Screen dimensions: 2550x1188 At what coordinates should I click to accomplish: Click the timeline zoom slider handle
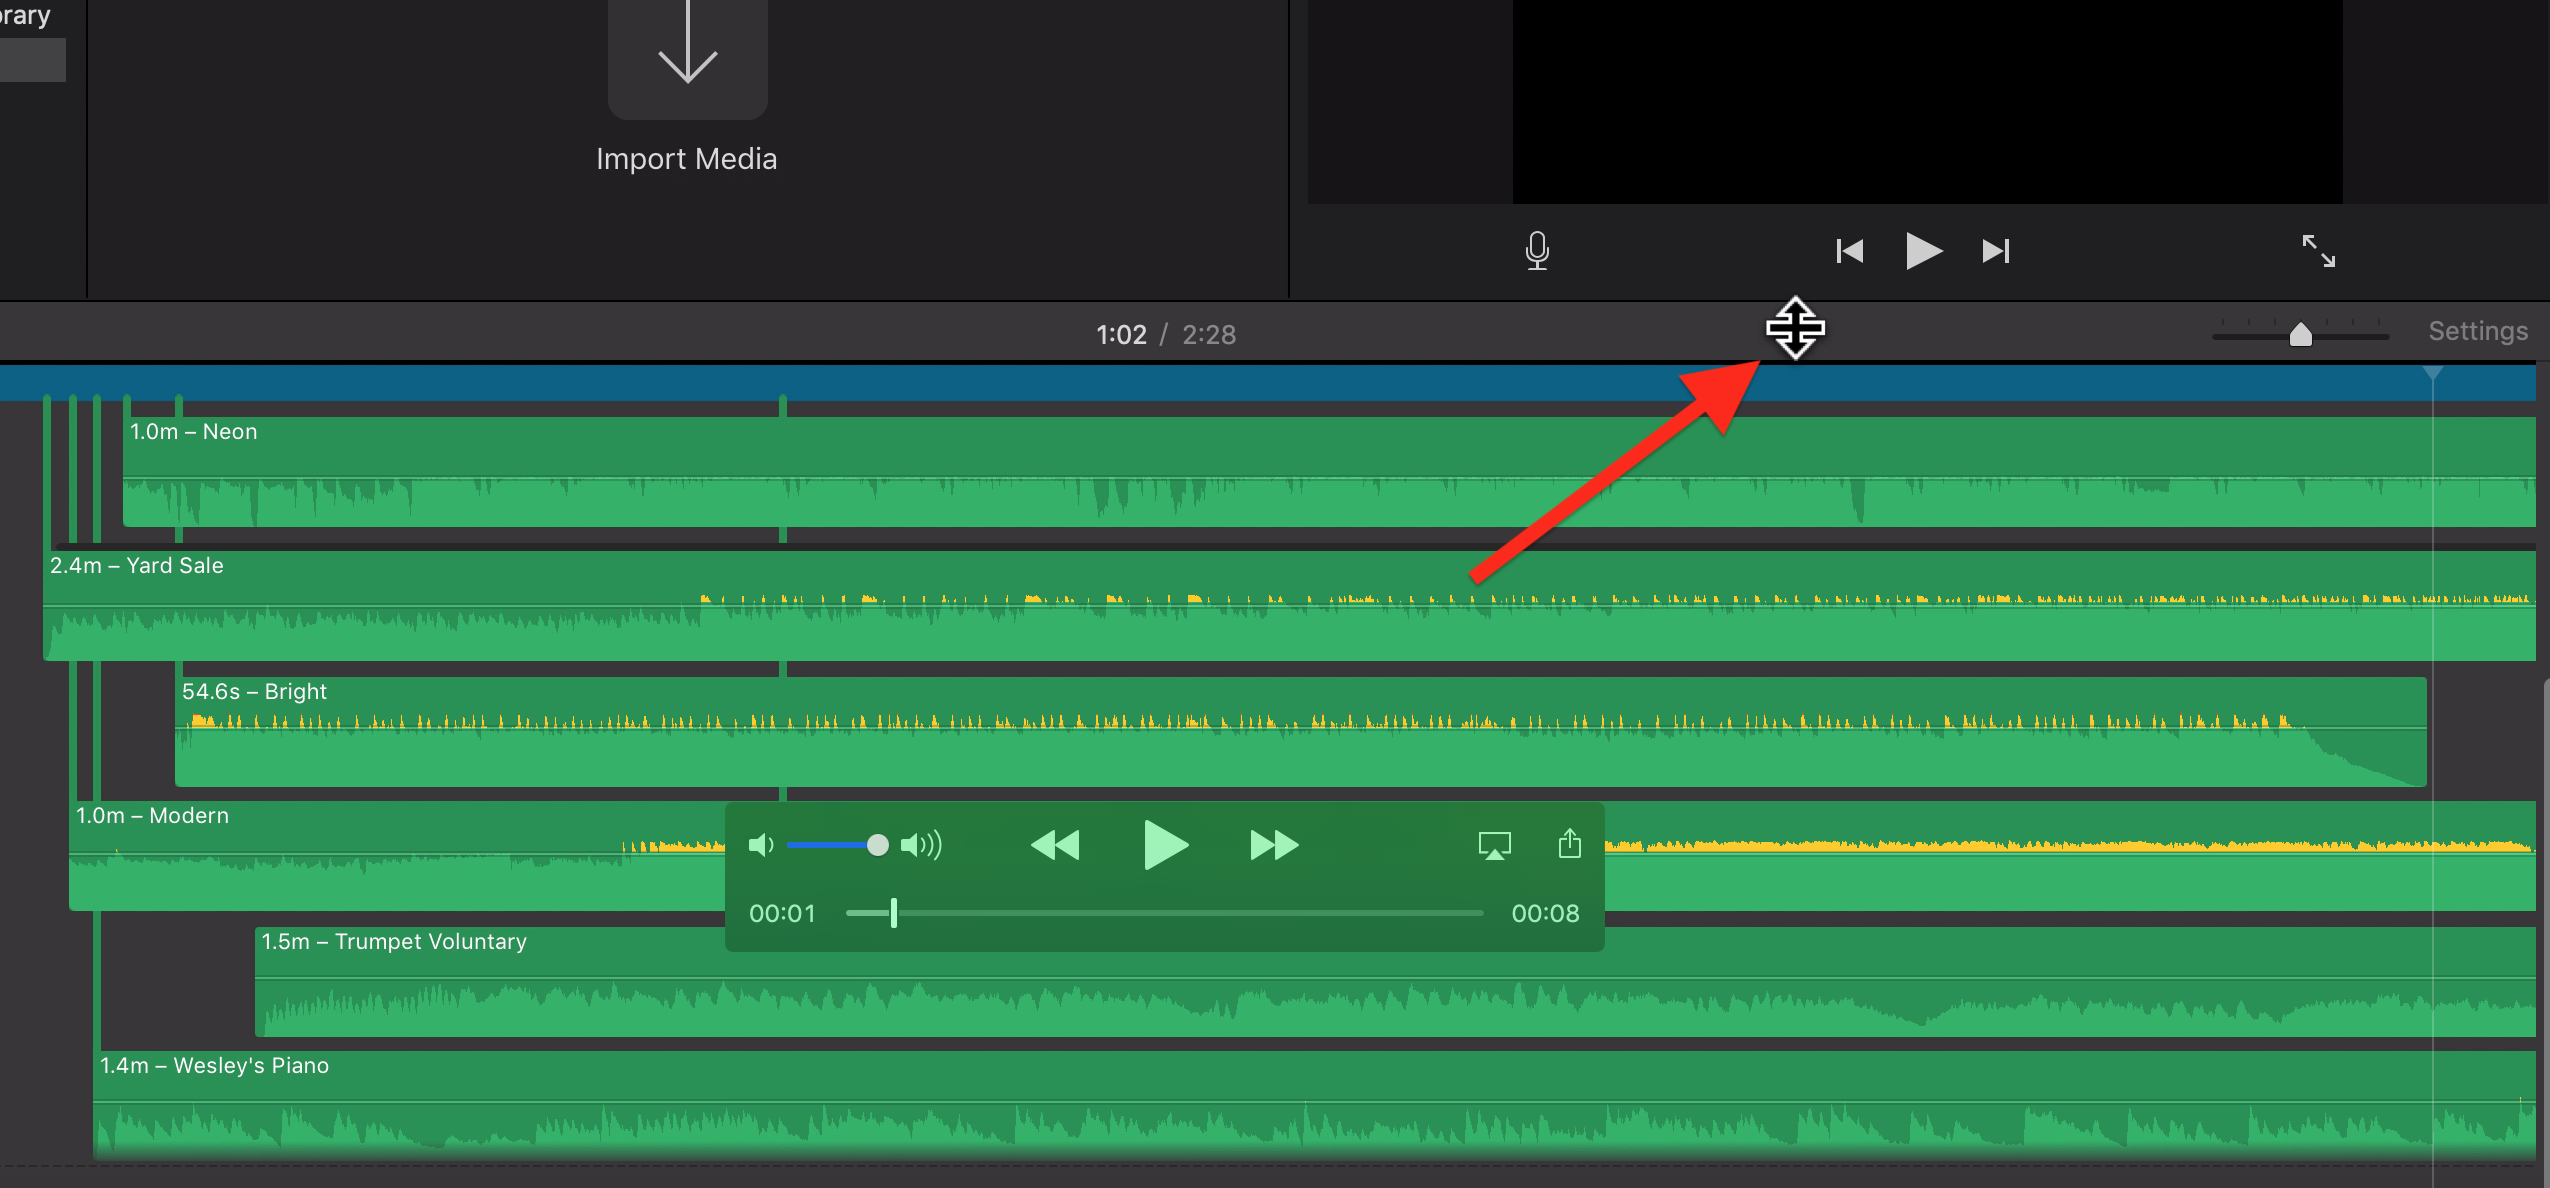[2300, 334]
